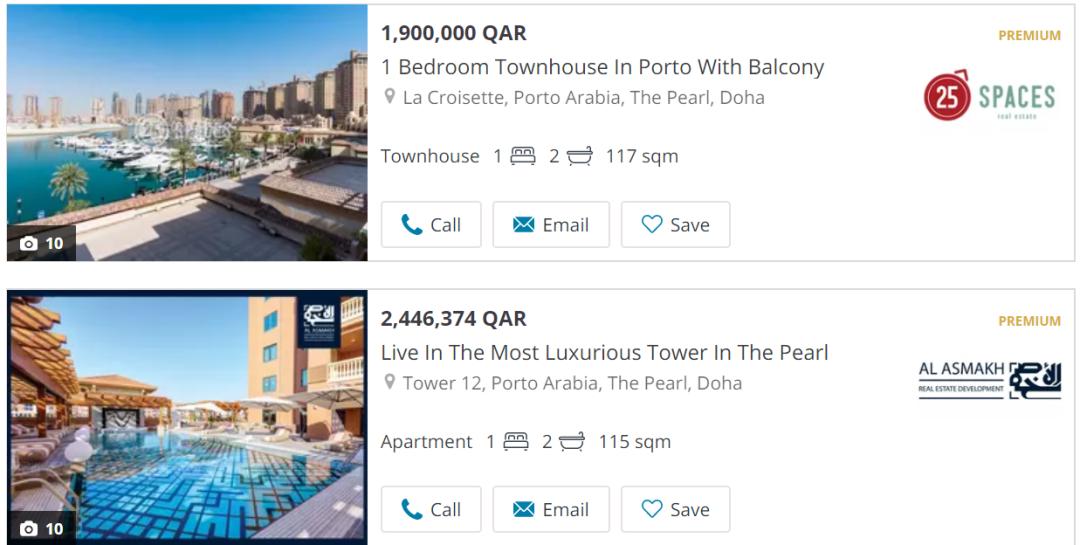
Task: View the pool apartment photo
Action: [187, 415]
